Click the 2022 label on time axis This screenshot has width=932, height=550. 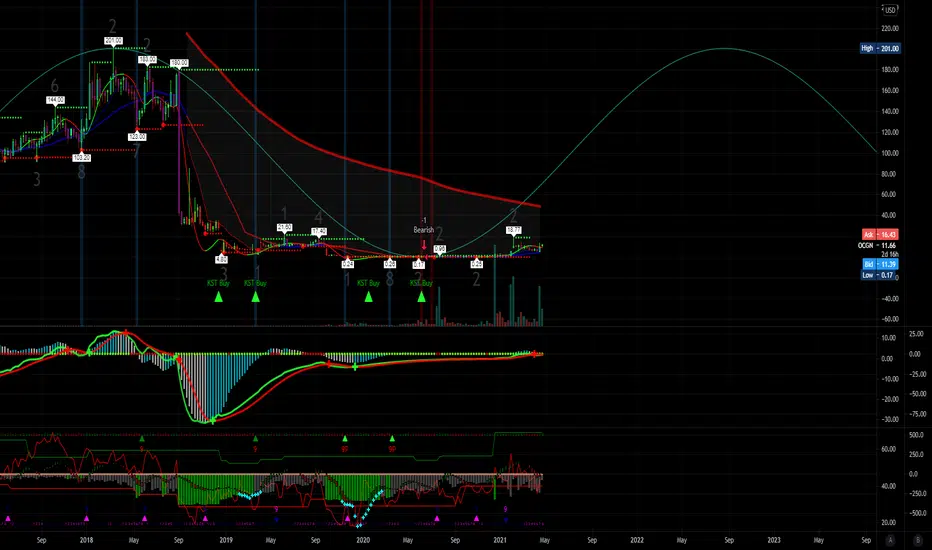click(x=637, y=540)
